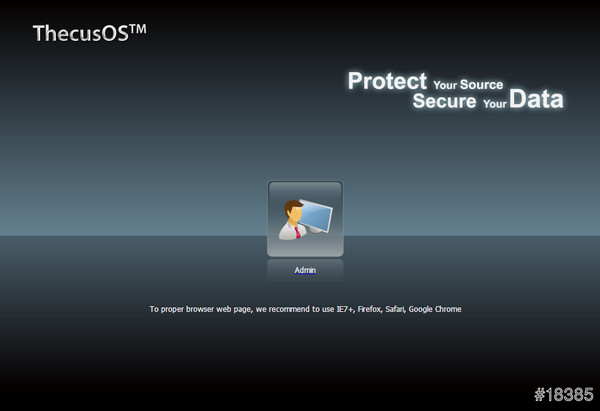Open the Admin user login icon
600x411 pixels.
[305, 219]
